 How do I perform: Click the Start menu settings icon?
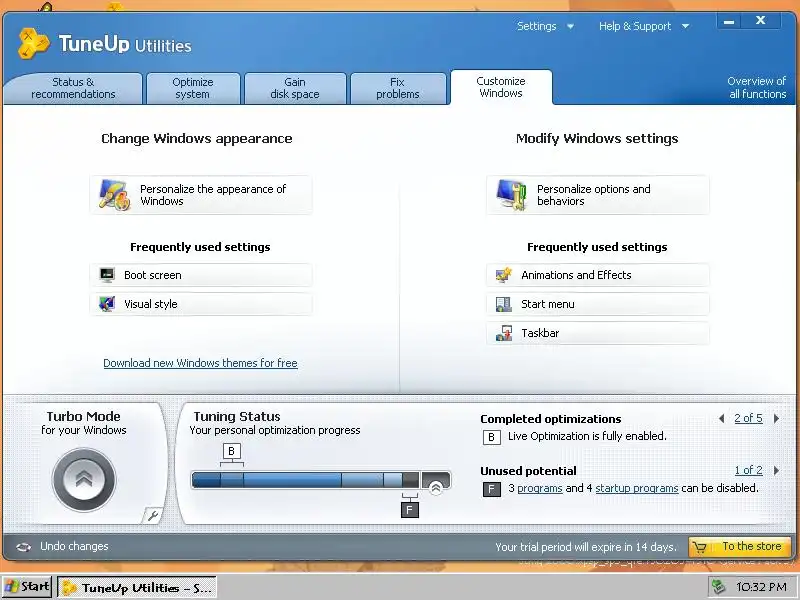pyautogui.click(x=504, y=304)
